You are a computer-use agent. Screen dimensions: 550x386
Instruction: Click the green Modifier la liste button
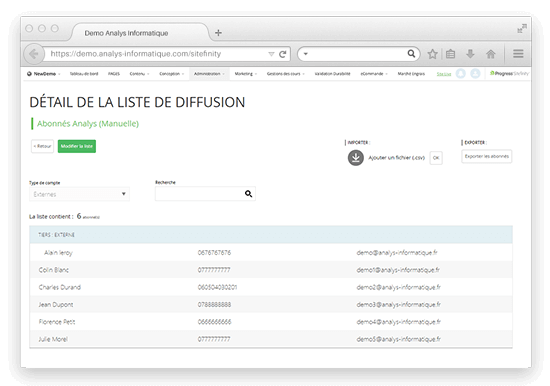[x=77, y=146]
